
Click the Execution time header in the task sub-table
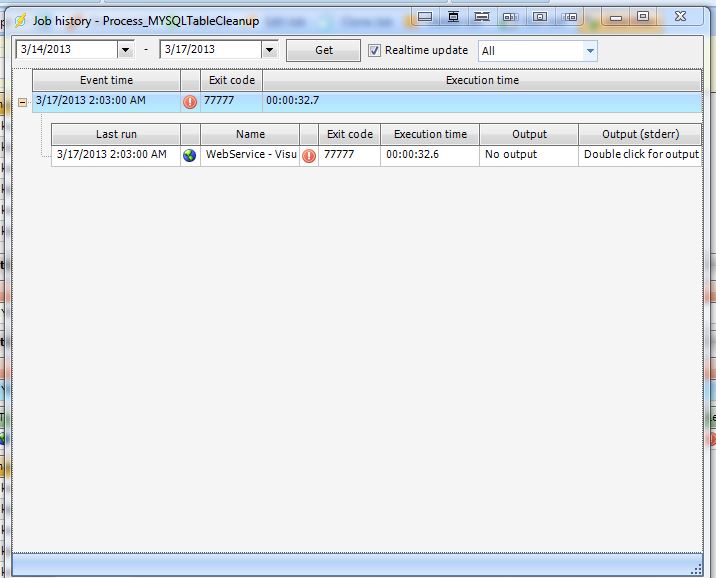tap(430, 134)
